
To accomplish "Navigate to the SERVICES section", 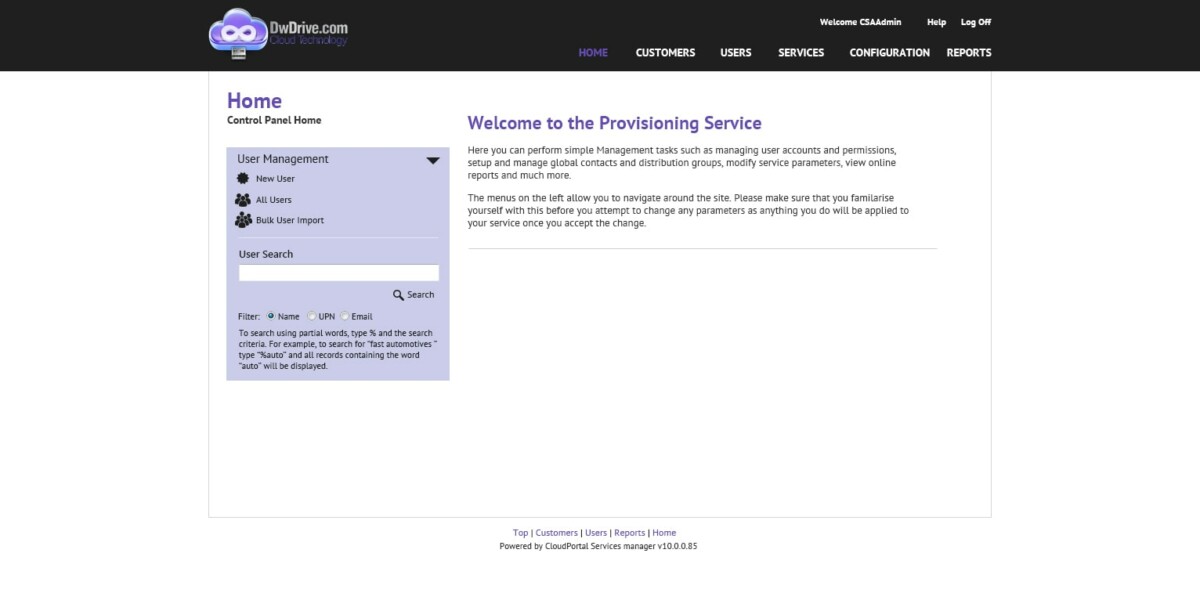I will (x=800, y=53).
